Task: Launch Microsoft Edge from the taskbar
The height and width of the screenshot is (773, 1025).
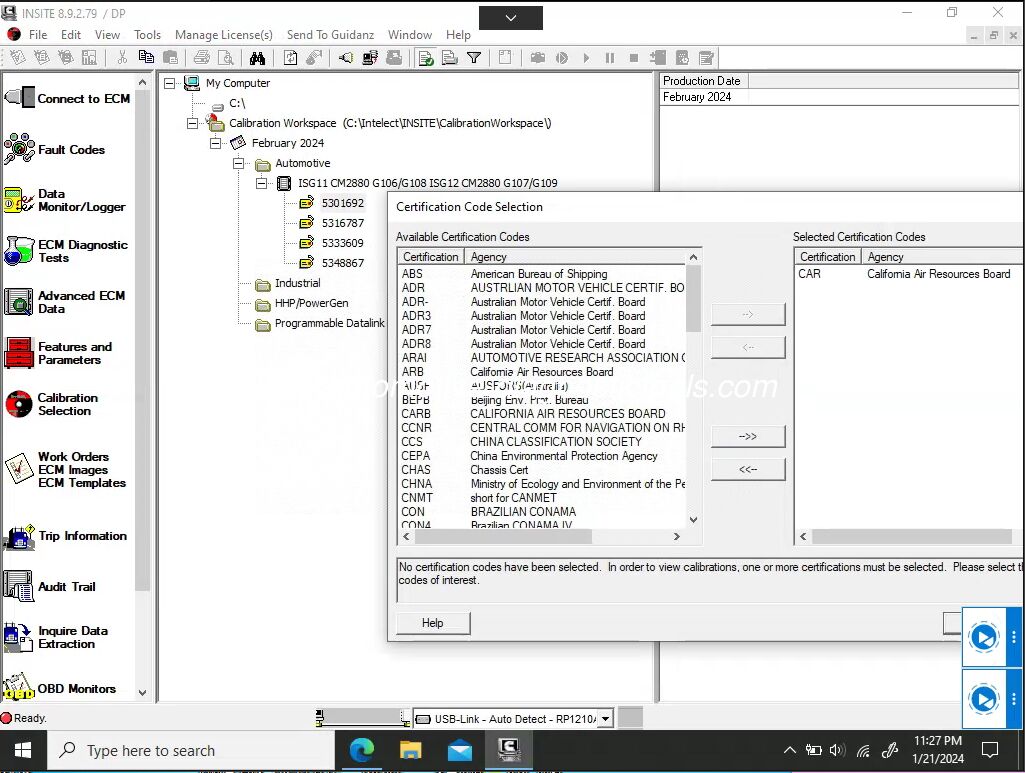Action: click(361, 750)
